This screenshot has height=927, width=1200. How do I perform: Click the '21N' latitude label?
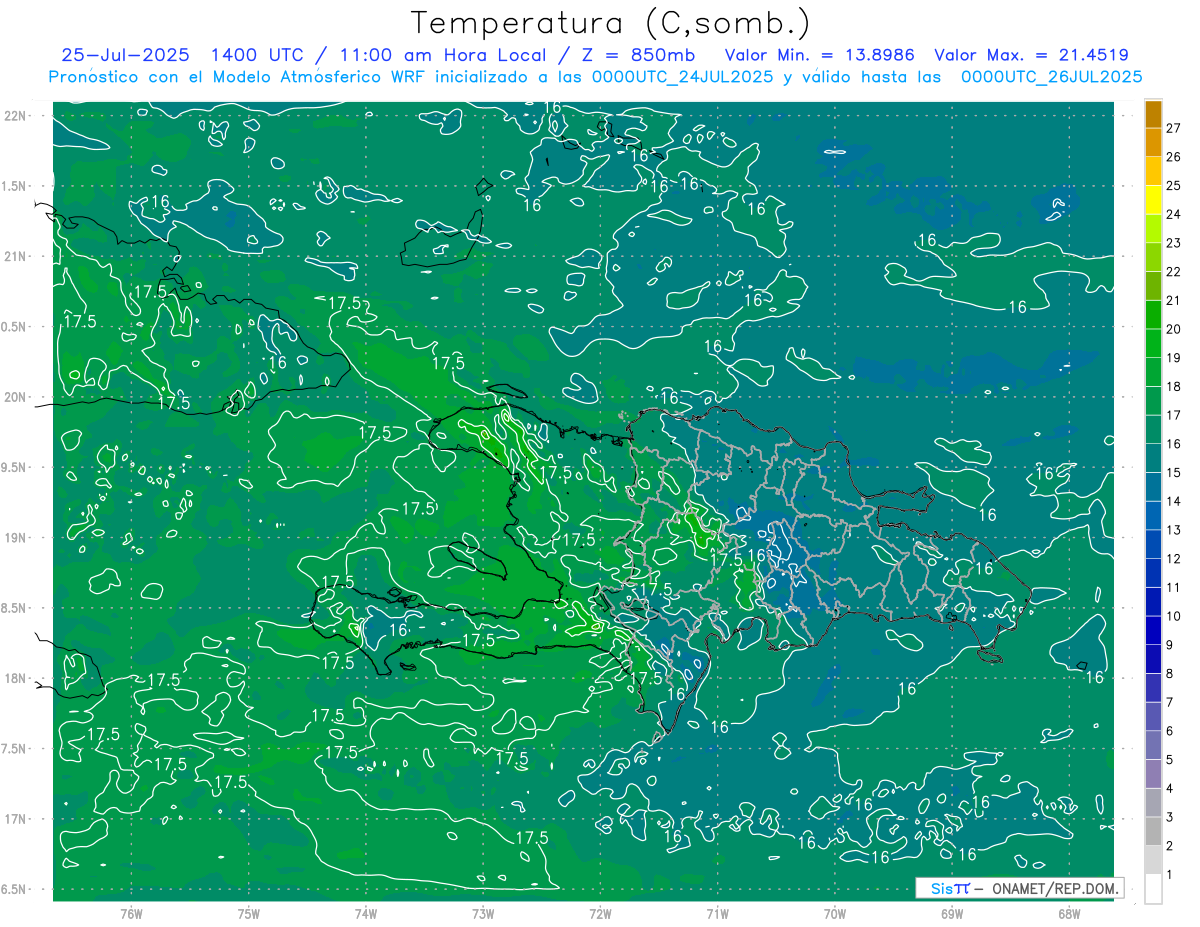tap(14, 256)
